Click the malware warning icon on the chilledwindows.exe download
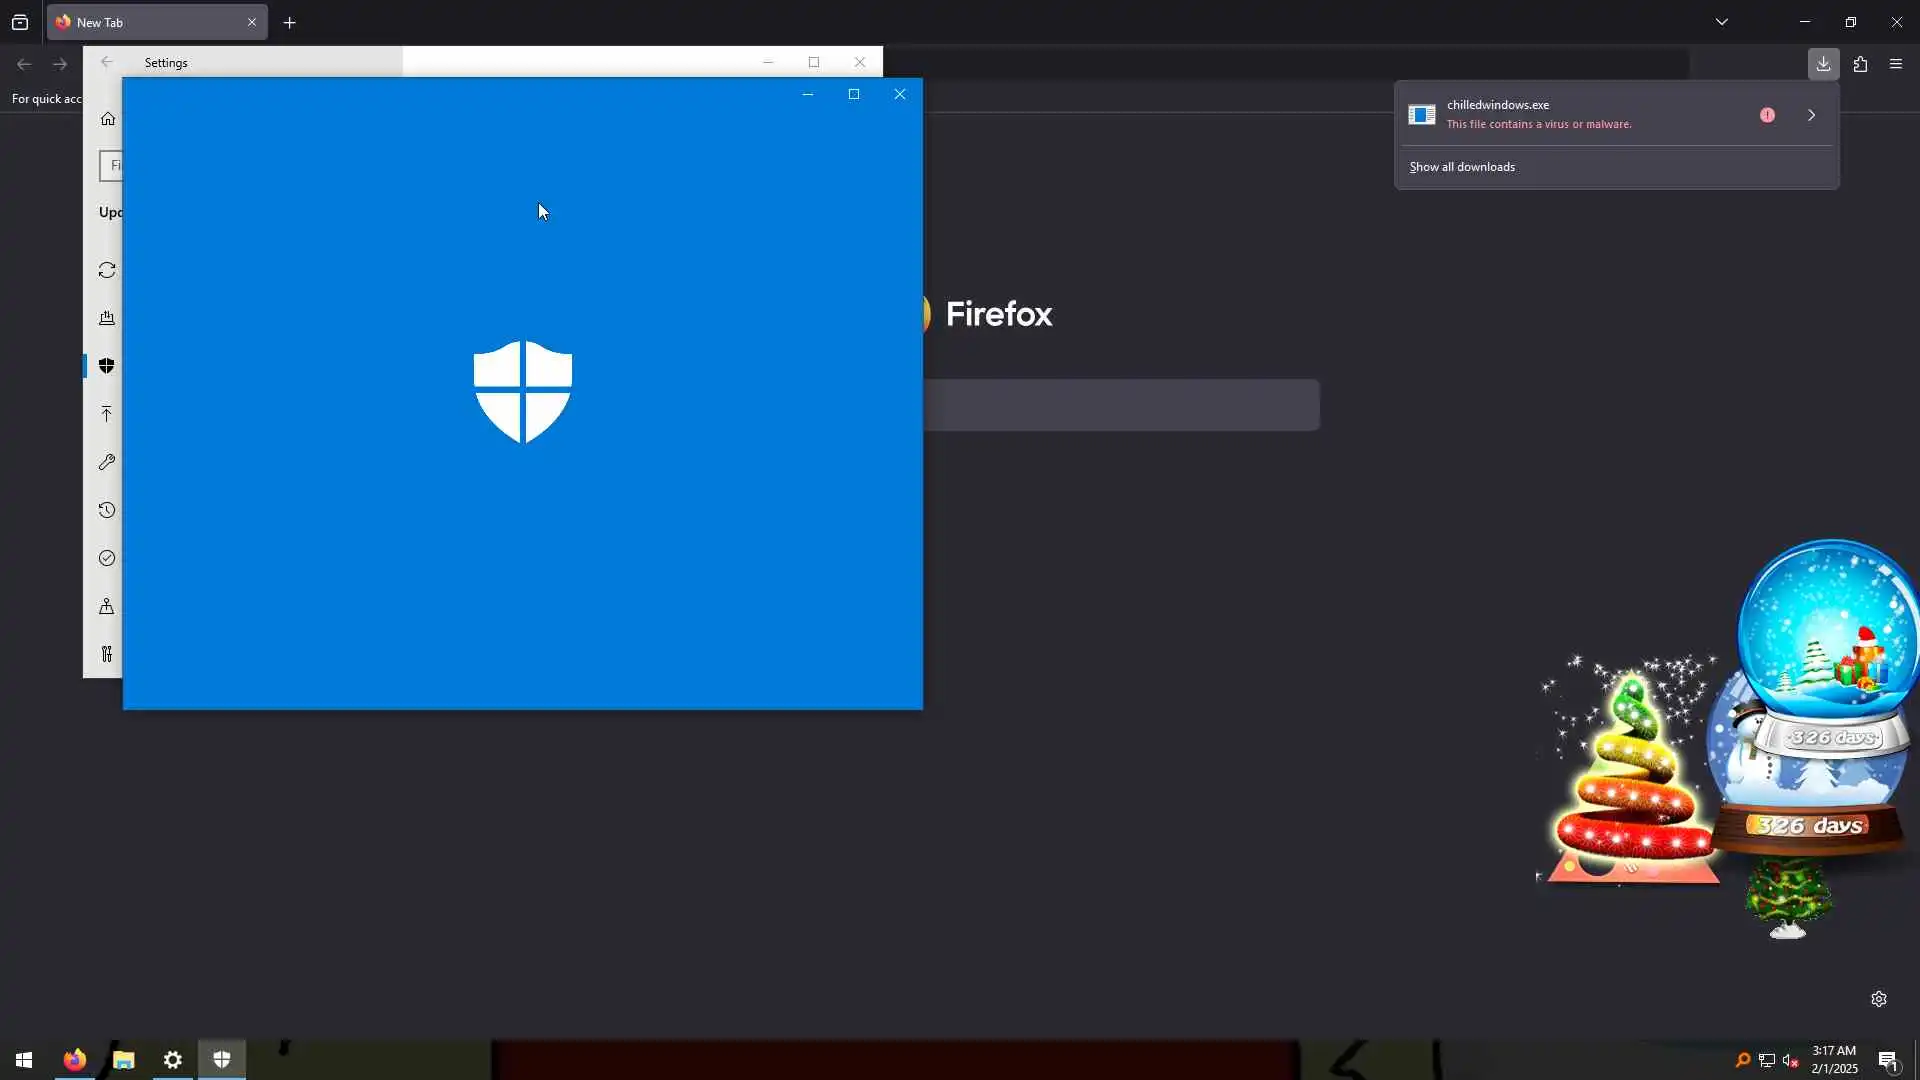Screen dimensions: 1920x1080 1767,115
